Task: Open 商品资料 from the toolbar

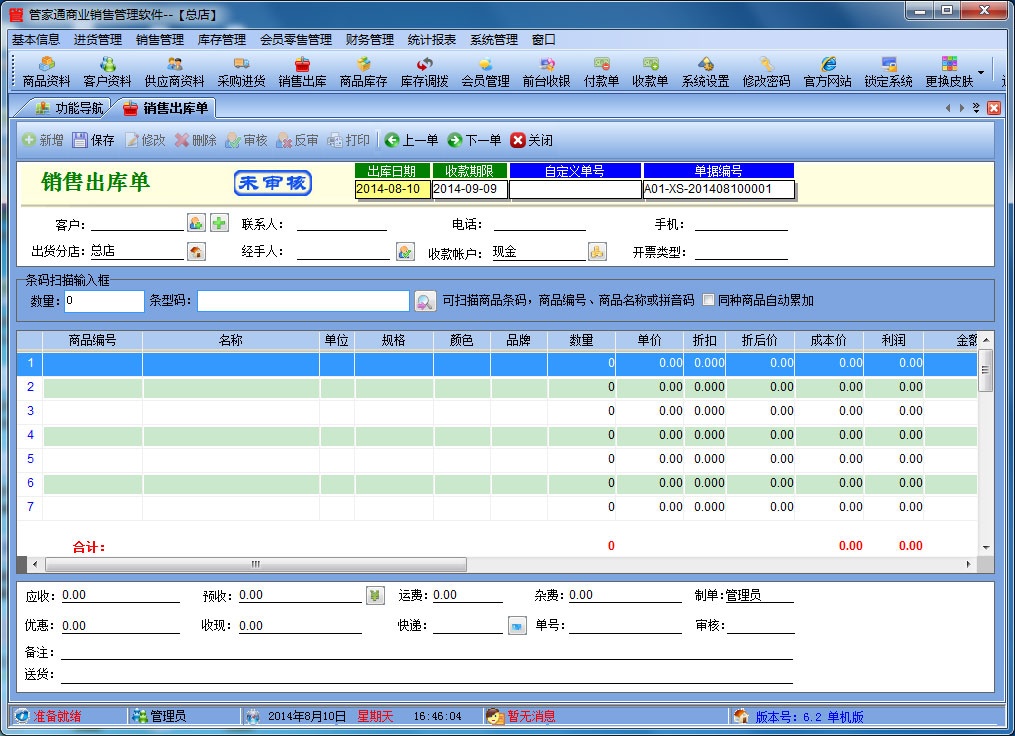Action: (x=46, y=71)
